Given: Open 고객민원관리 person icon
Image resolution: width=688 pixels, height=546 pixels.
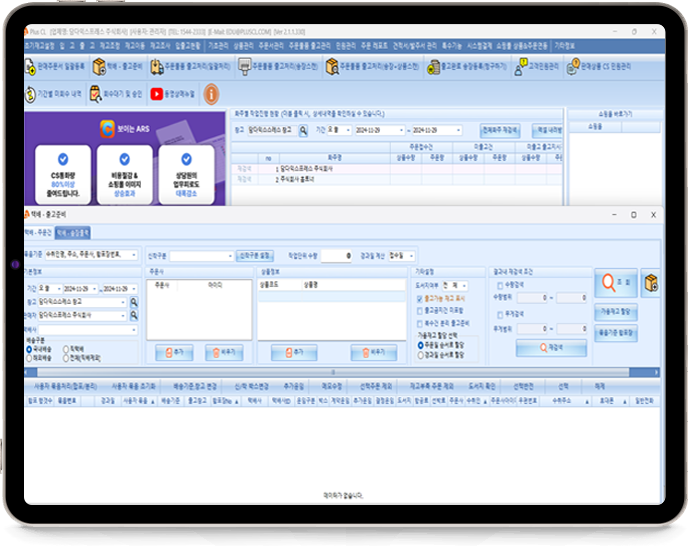Looking at the screenshot, I should pyautogui.click(x=520, y=67).
